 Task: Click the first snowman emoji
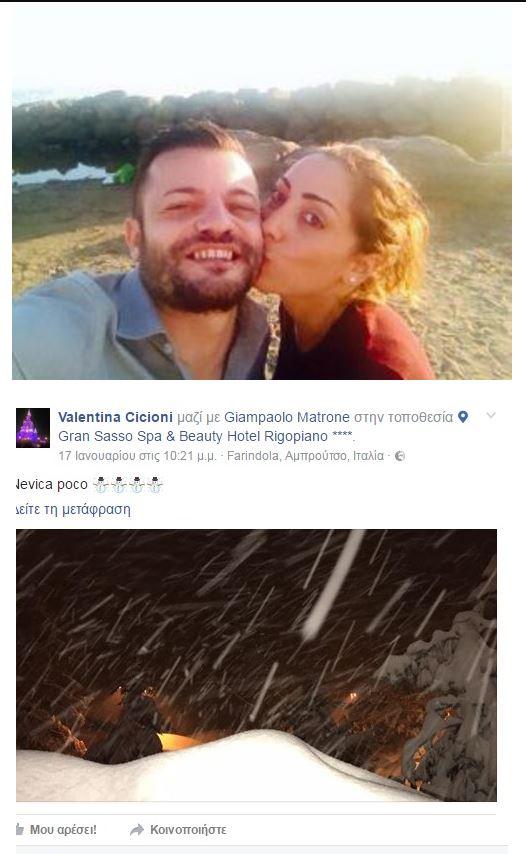point(101,485)
